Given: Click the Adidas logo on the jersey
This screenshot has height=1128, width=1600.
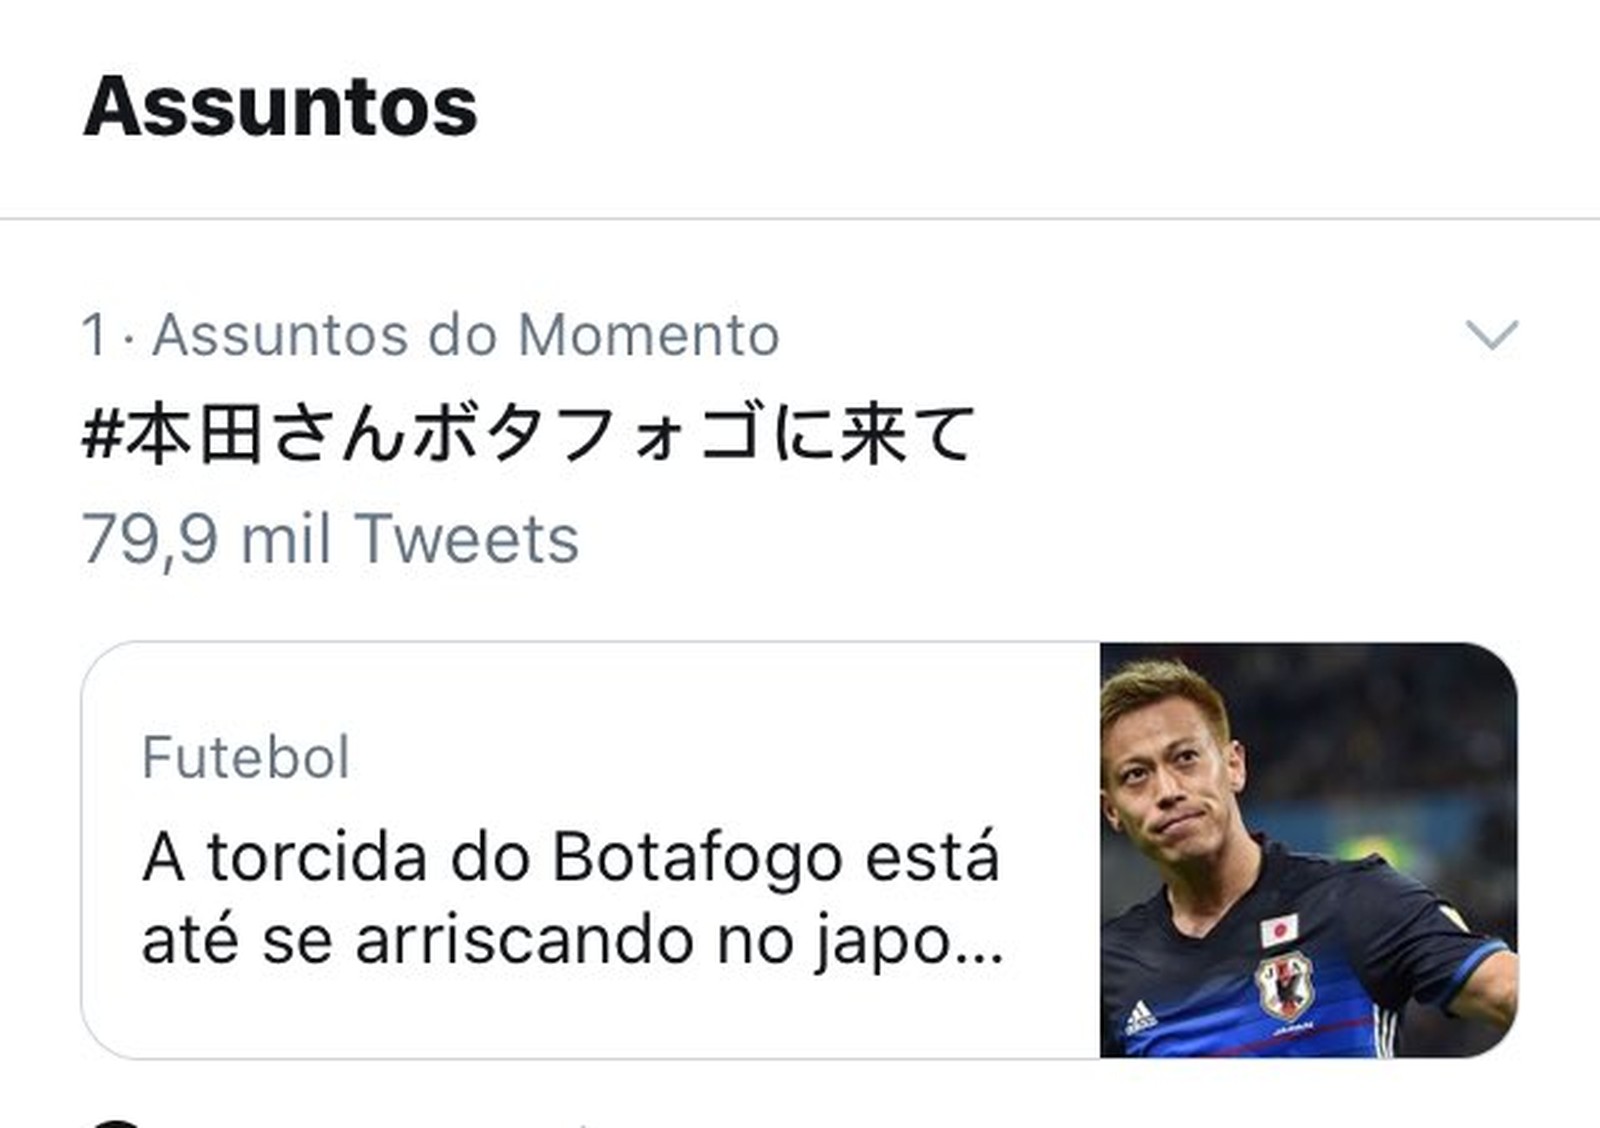Looking at the screenshot, I should coord(1141,1018).
